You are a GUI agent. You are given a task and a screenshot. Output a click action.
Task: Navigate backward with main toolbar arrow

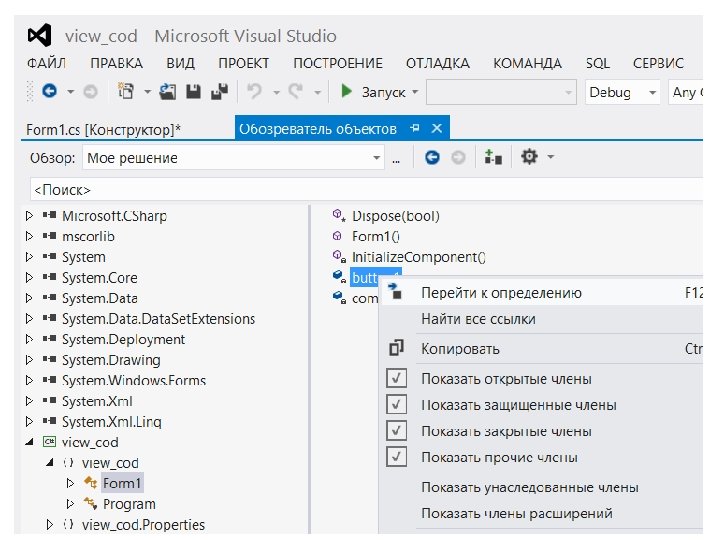(49, 91)
